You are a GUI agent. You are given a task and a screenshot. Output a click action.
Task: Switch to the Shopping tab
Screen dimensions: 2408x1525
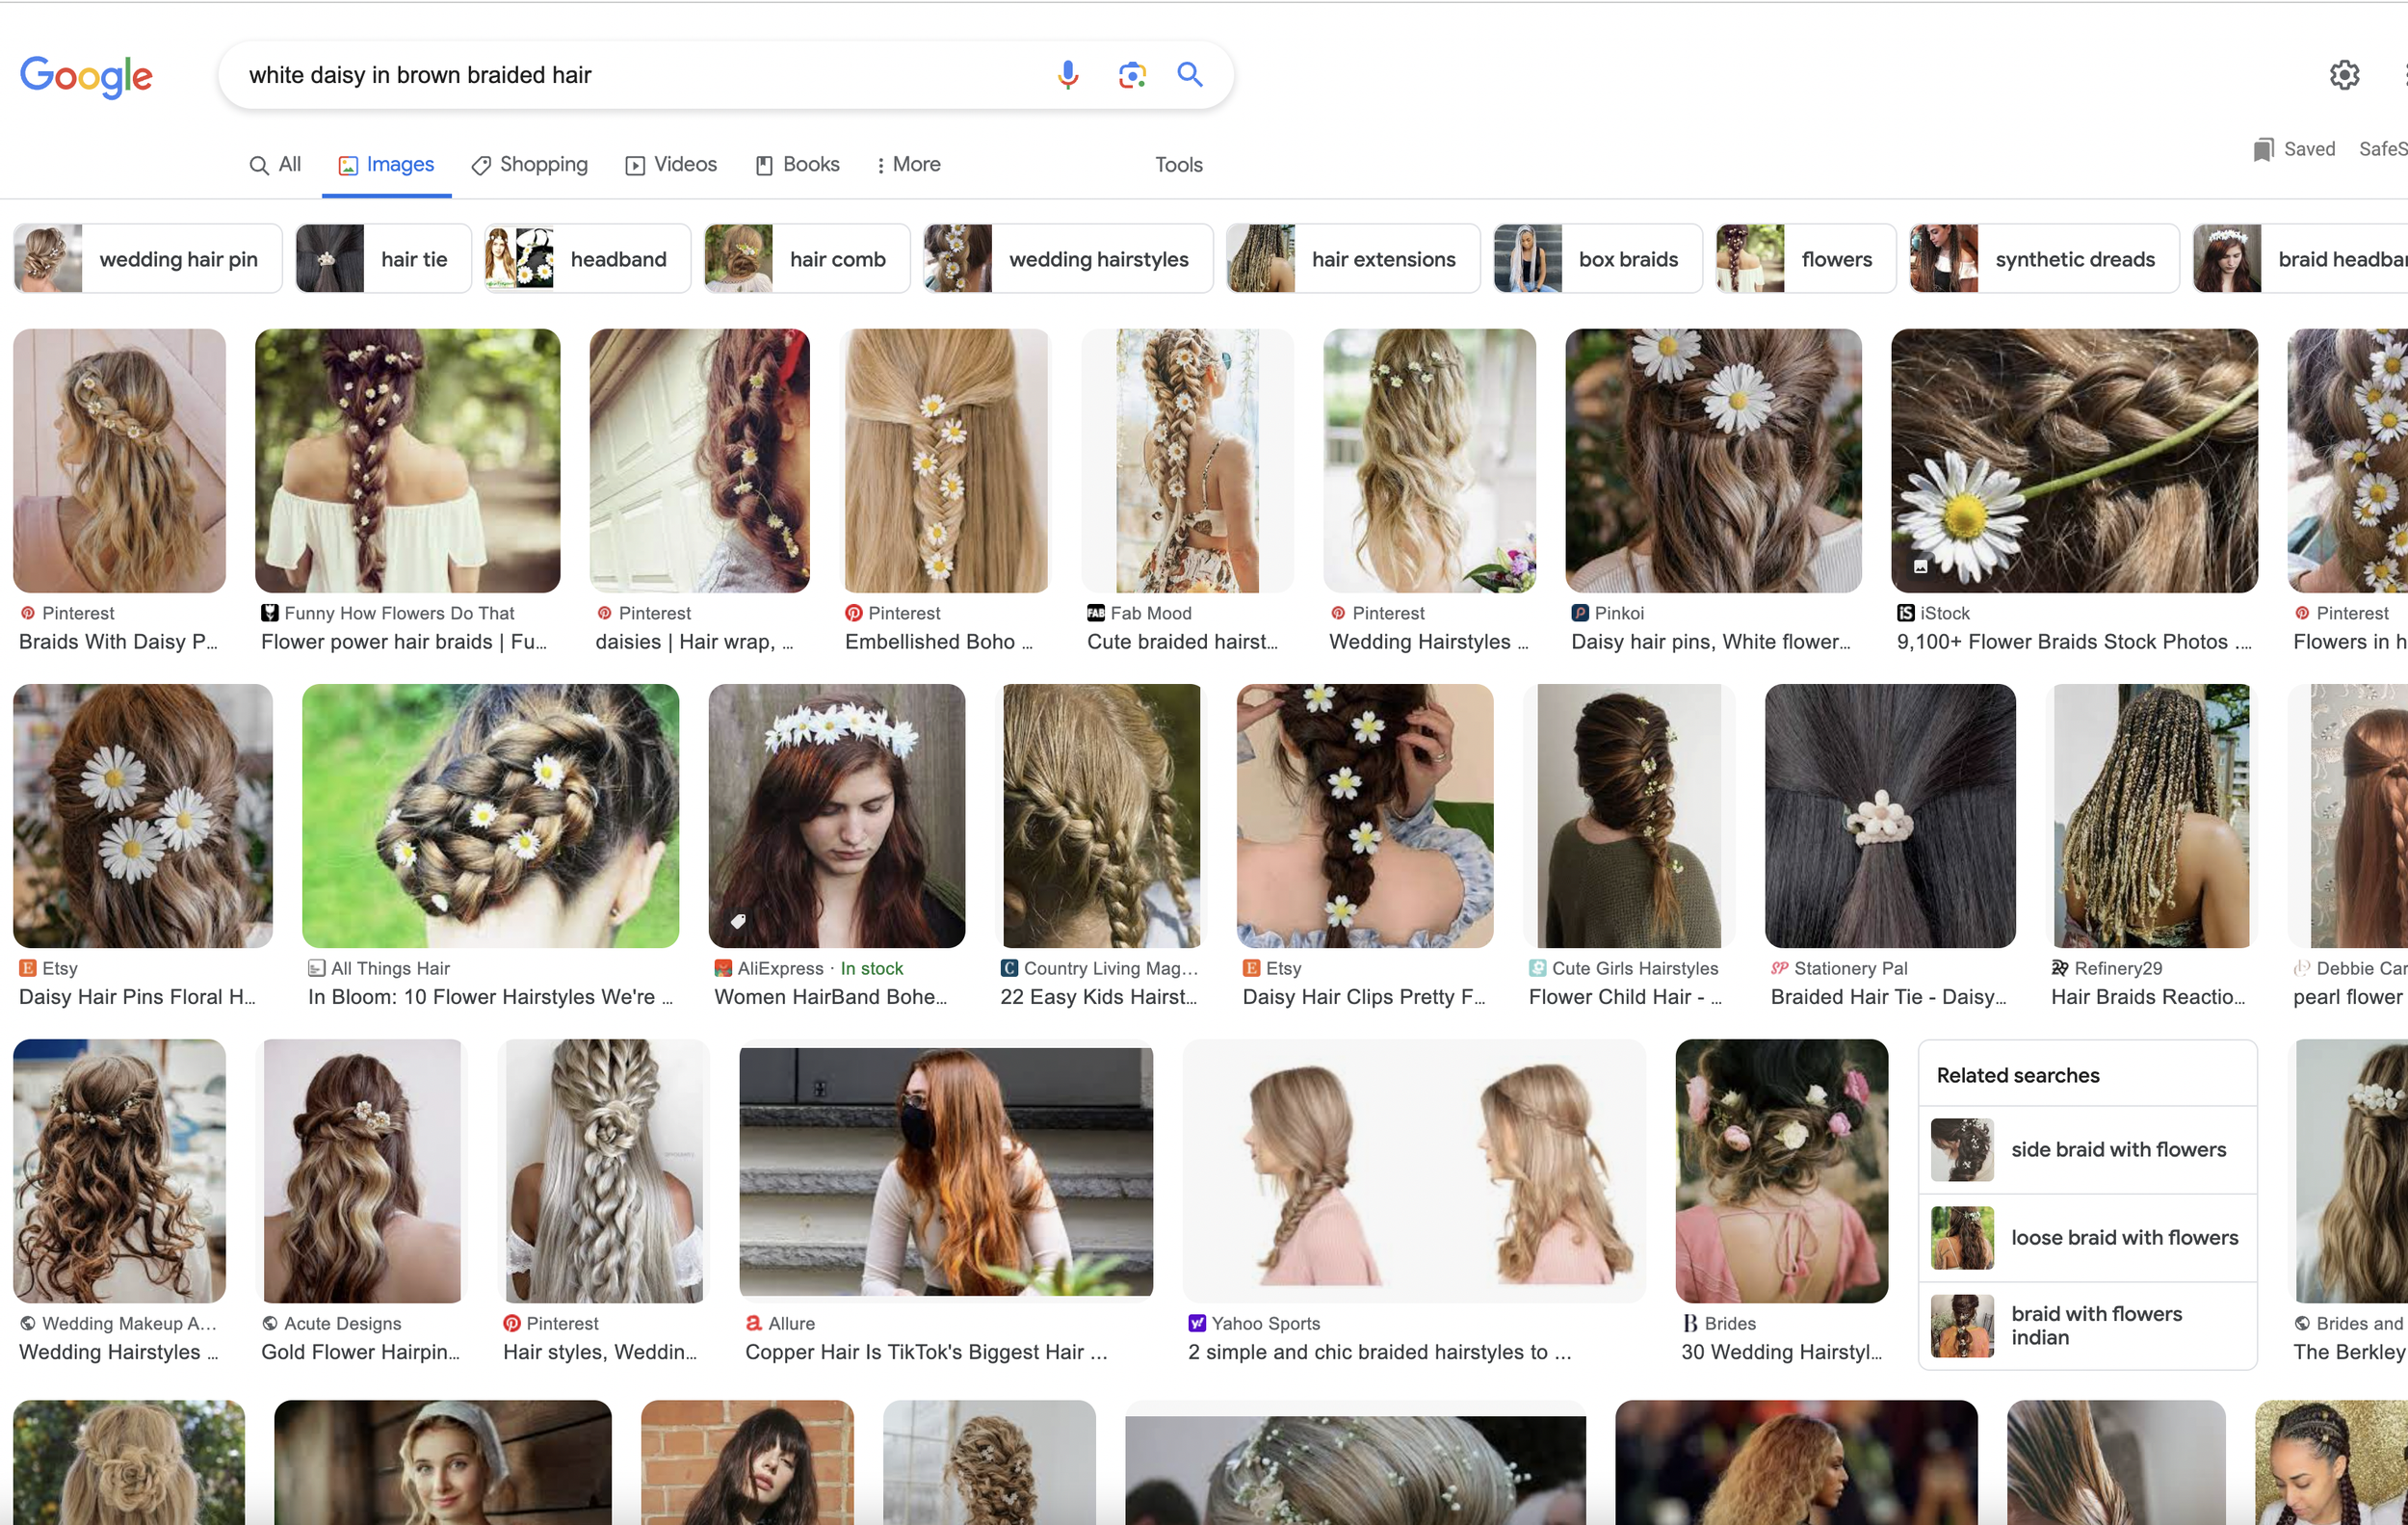(x=530, y=164)
